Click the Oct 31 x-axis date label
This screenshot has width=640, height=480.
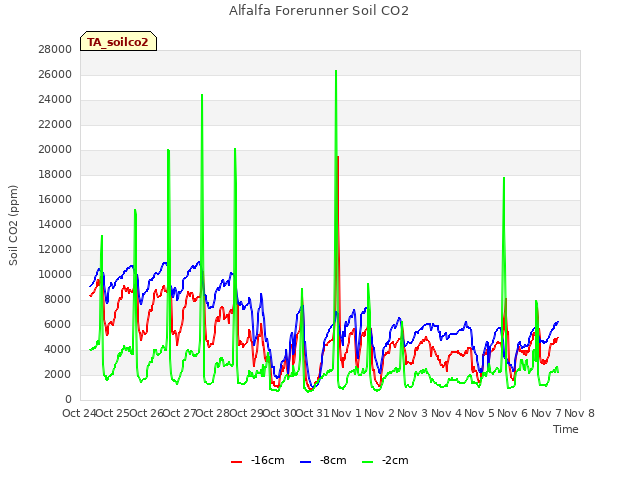(313, 413)
